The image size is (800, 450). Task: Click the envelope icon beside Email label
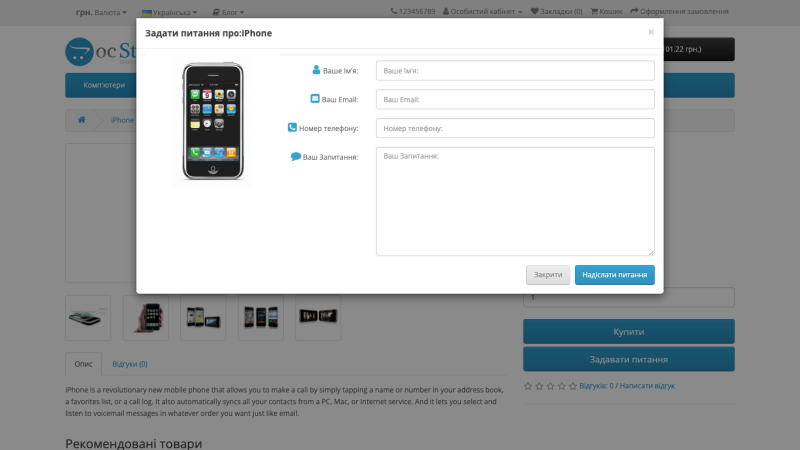[315, 98]
